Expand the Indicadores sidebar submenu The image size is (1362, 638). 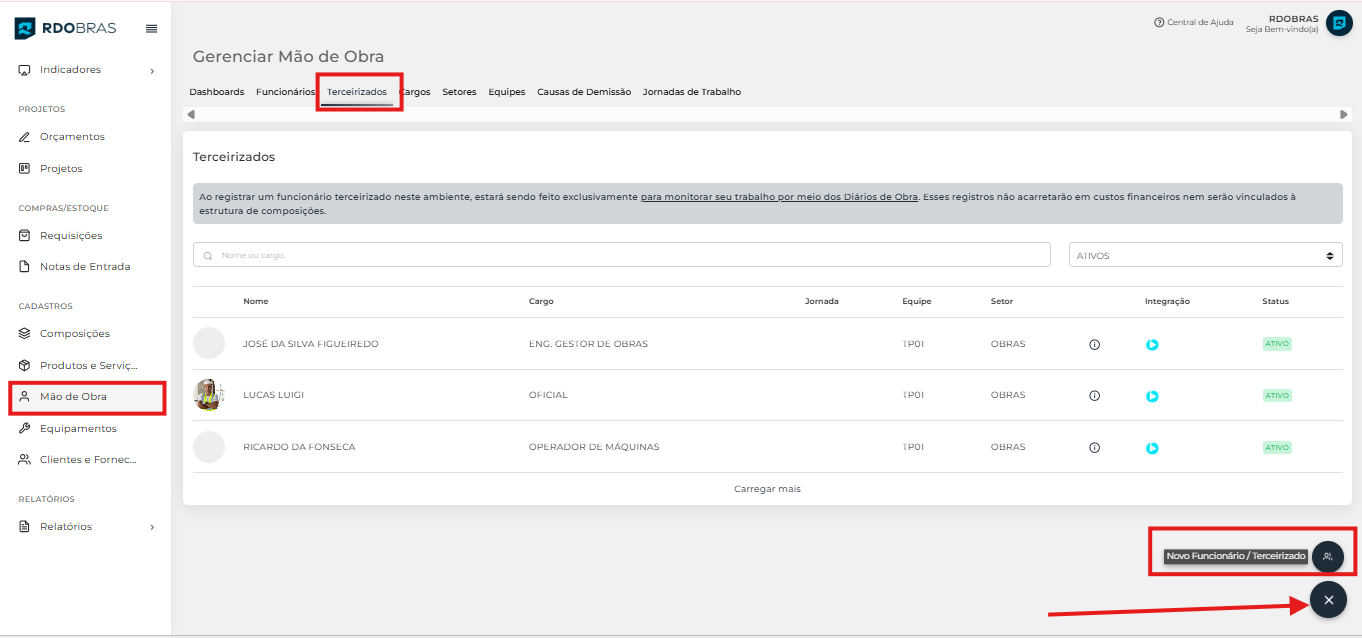coord(152,70)
